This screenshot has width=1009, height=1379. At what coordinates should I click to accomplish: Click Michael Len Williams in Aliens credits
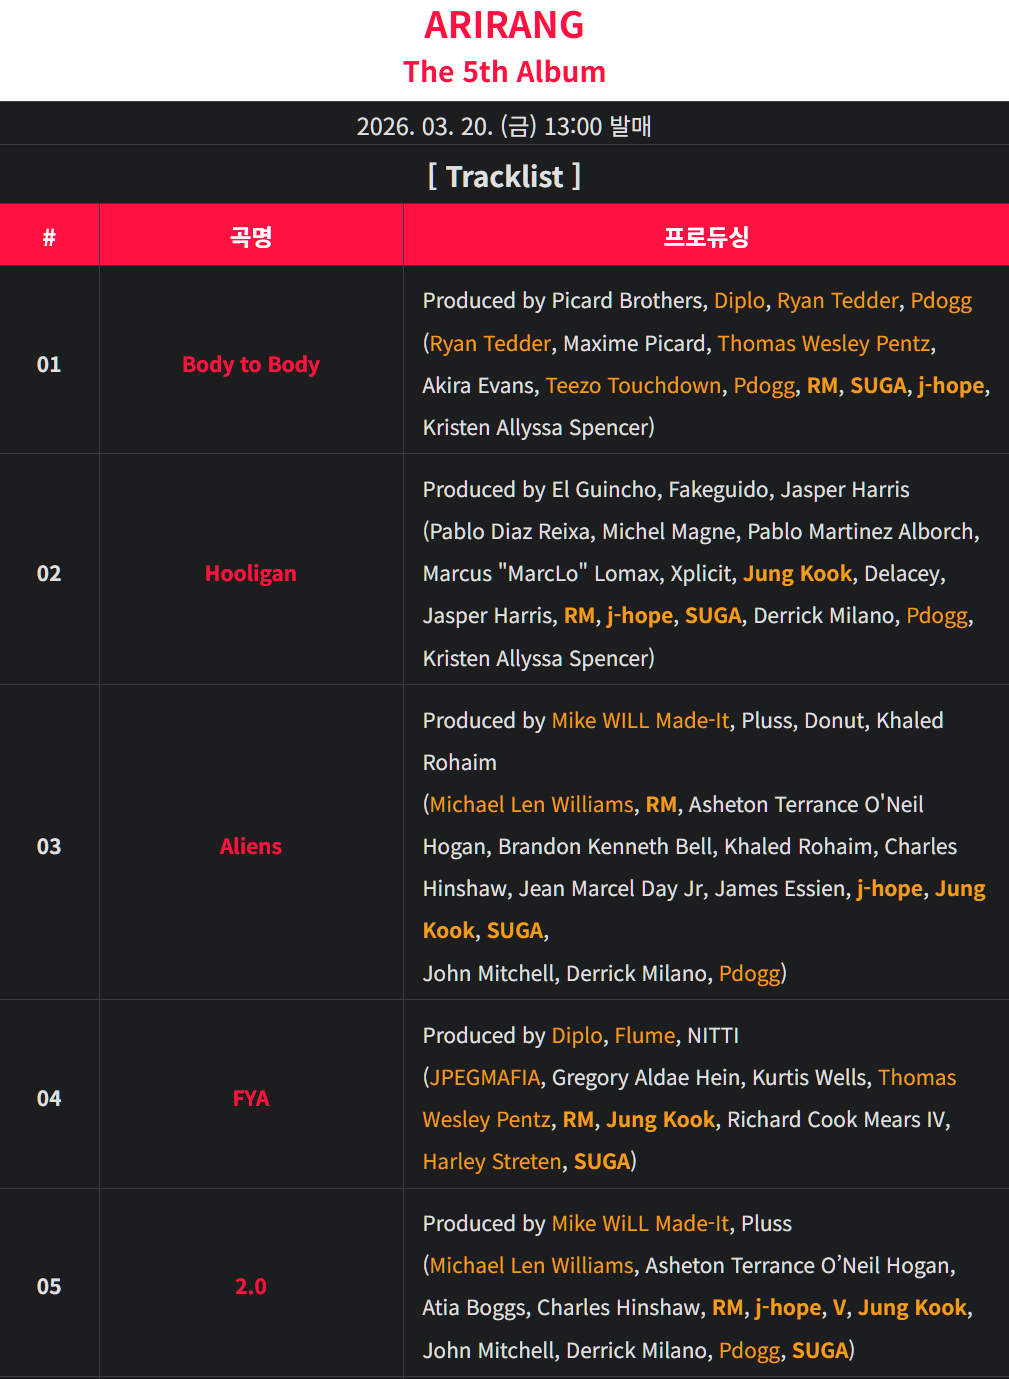click(x=532, y=804)
